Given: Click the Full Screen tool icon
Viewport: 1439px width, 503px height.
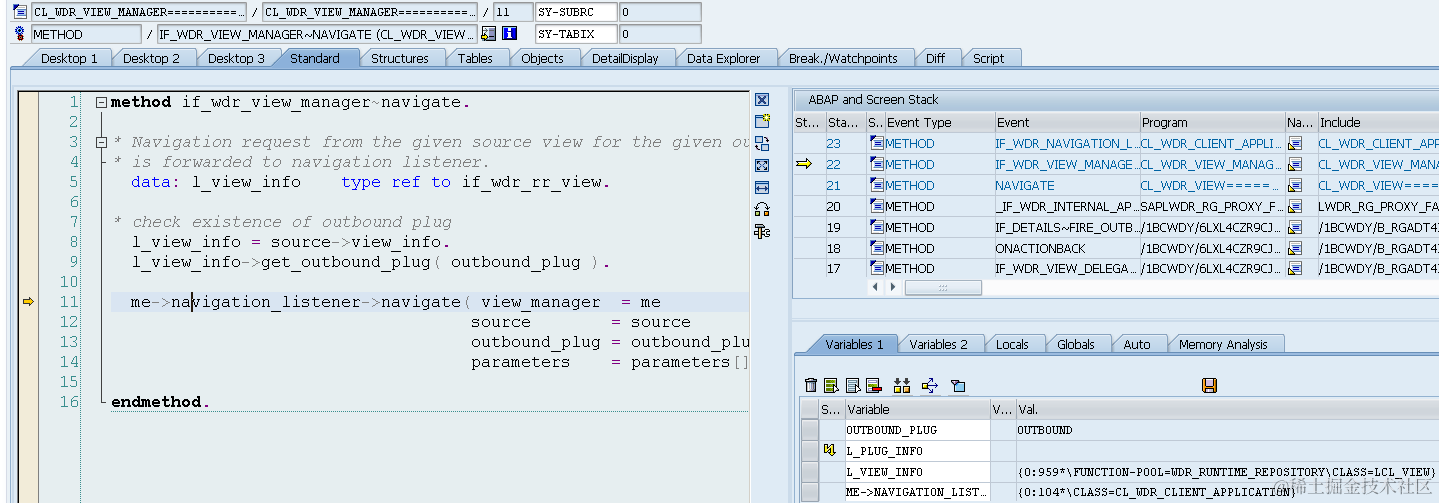Looking at the screenshot, I should 762,165.
